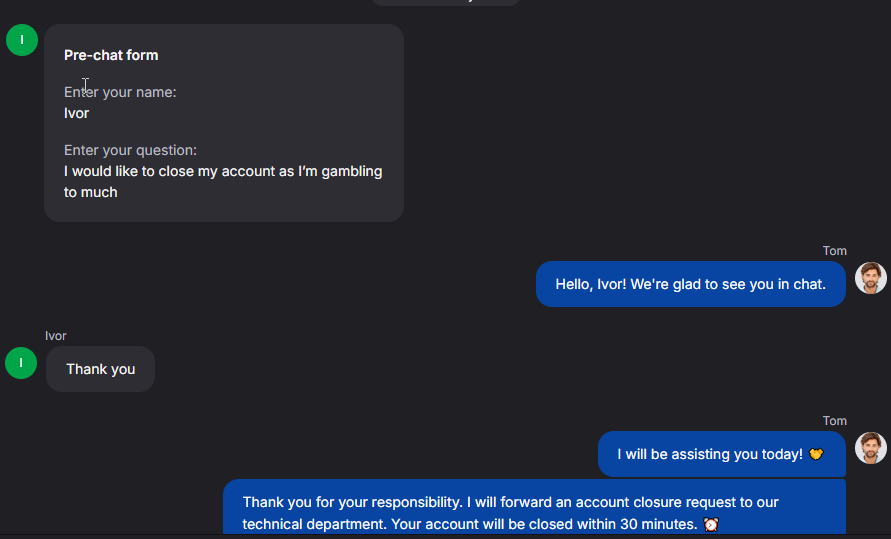This screenshot has width=891, height=539.
Task: Click Ivor's green avatar beside Thank you
Action: (21, 363)
